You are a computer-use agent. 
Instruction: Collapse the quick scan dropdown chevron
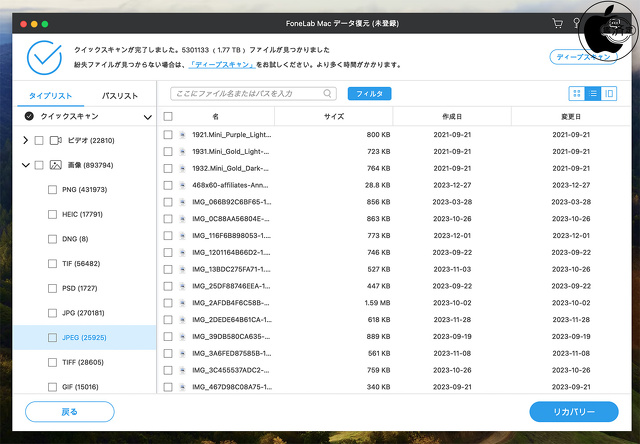pos(147,117)
